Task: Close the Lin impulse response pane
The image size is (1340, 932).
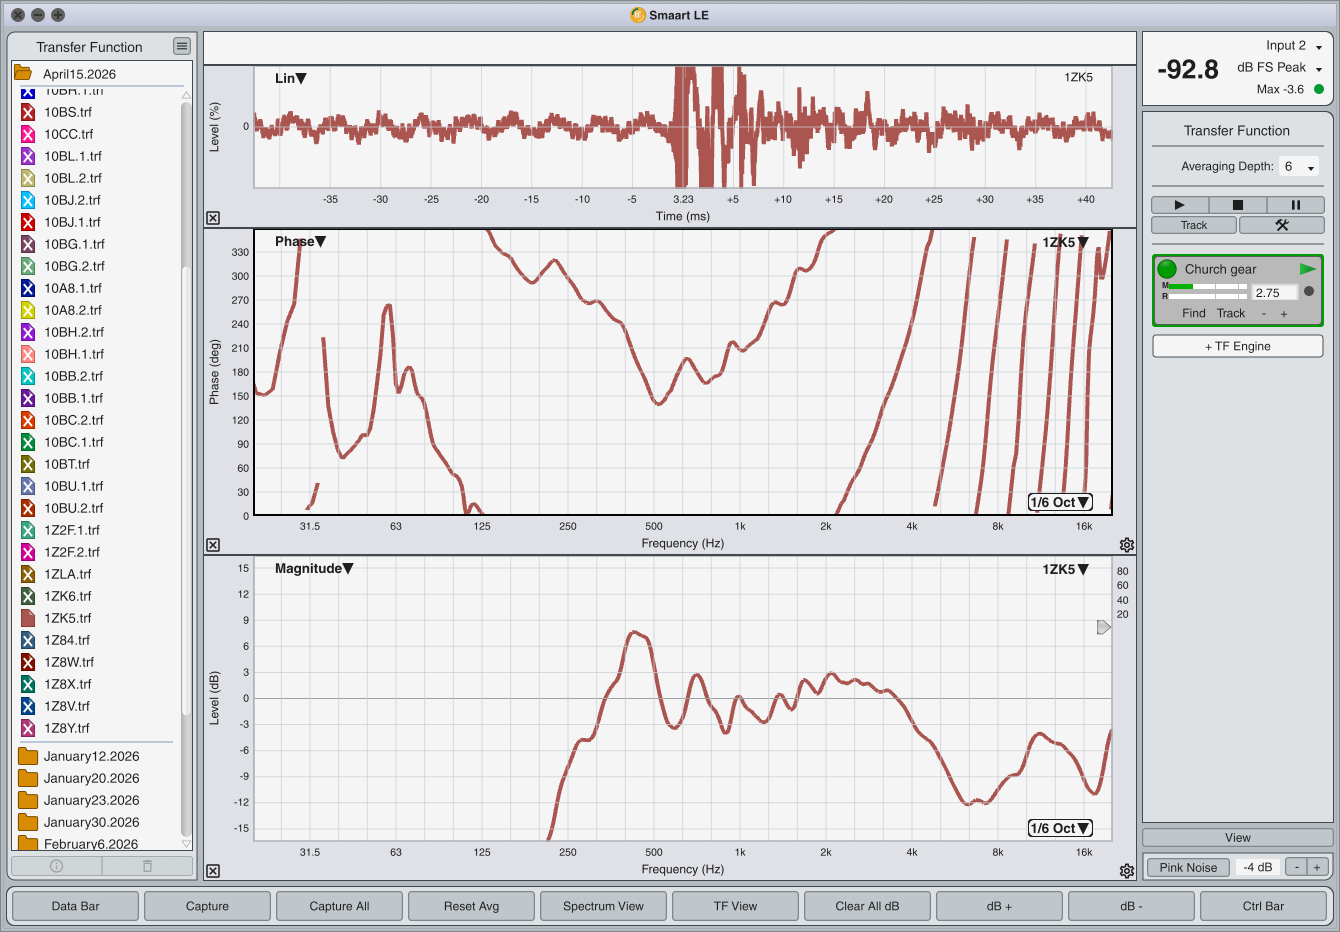Action: (213, 218)
